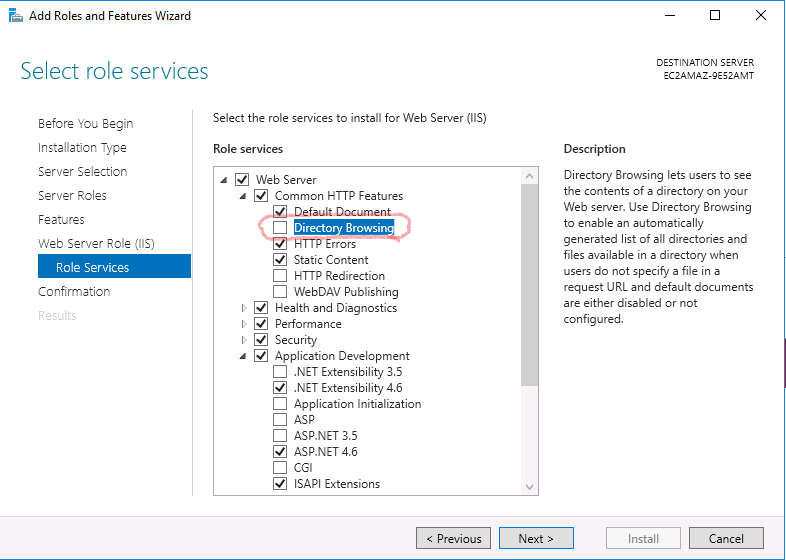Open the Confirmation wizard page
The width and height of the screenshot is (786, 560).
(74, 292)
